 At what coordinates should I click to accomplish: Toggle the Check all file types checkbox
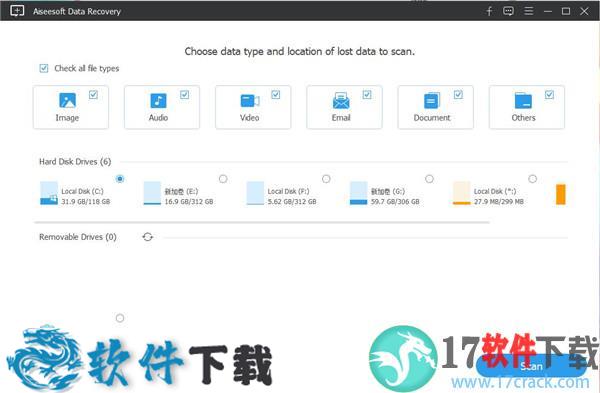44,68
